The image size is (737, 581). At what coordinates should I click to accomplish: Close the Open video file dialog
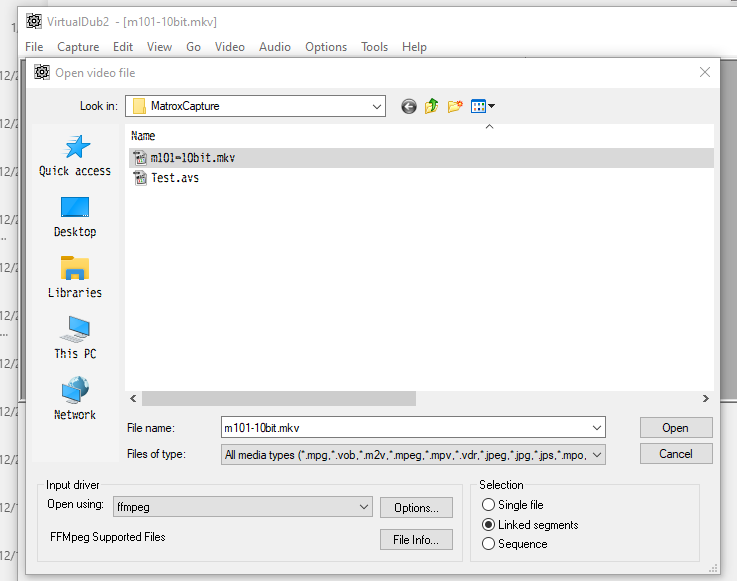(704, 72)
